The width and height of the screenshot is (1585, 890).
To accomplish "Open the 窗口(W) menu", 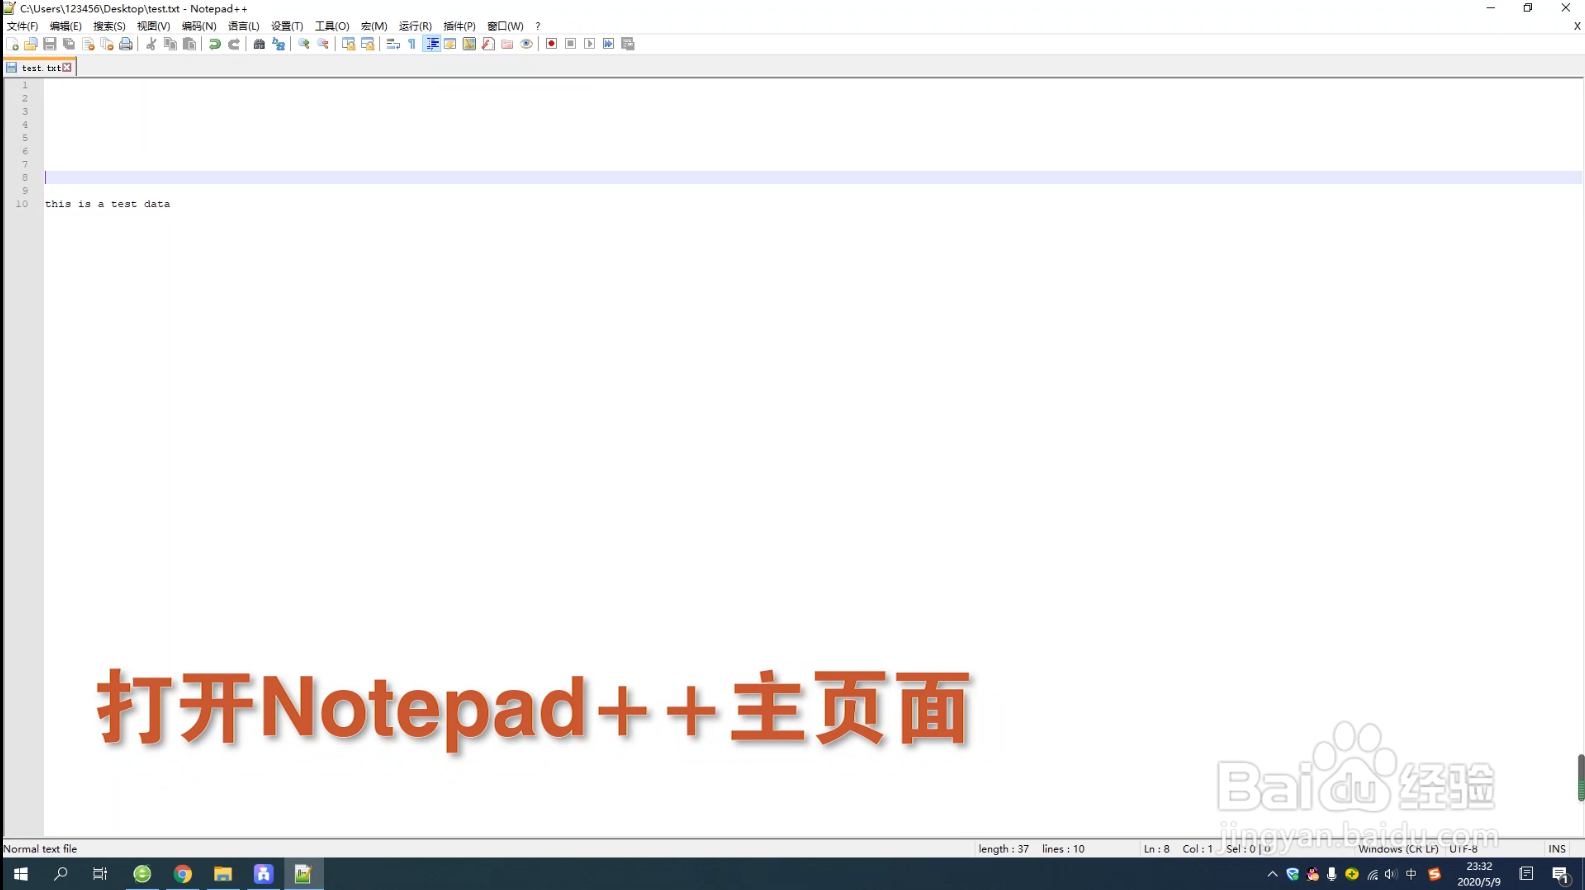I will tap(505, 26).
